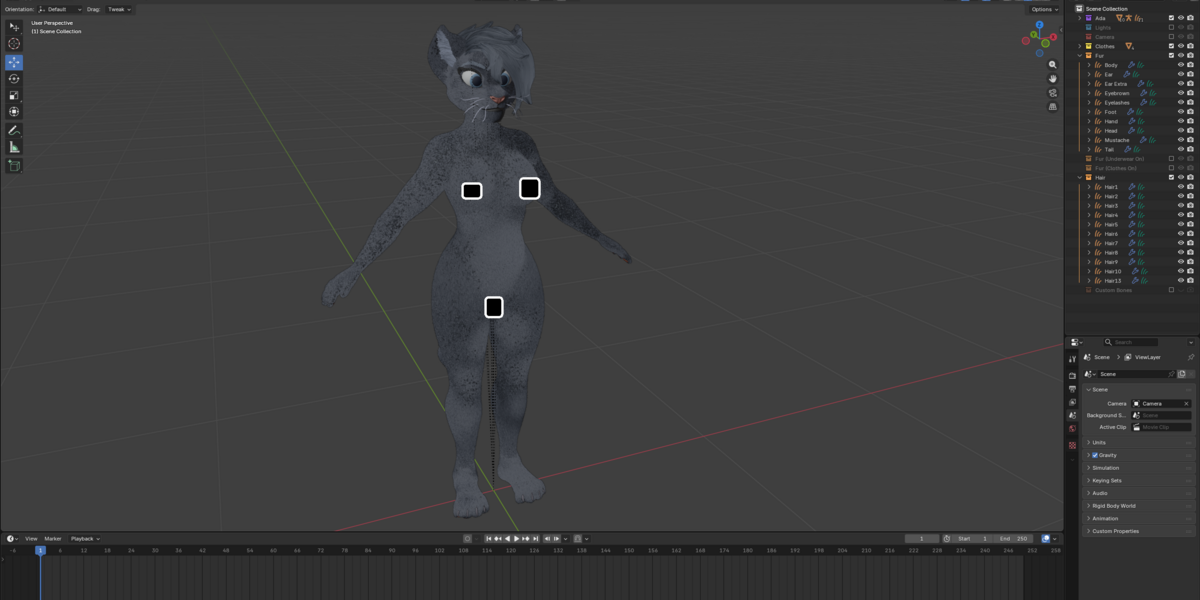The width and height of the screenshot is (1200, 600).
Task: Activate the Rotate tool
Action: tap(14, 79)
